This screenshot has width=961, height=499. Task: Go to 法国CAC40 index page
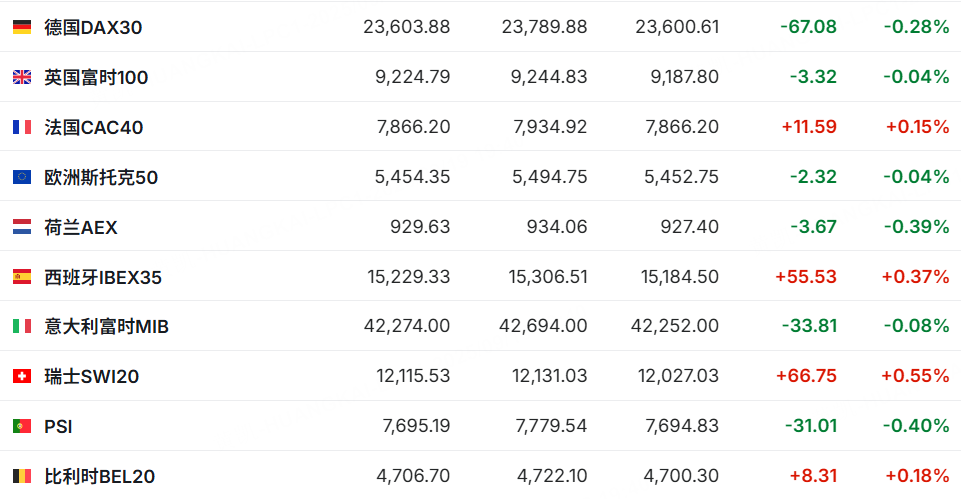click(x=94, y=127)
